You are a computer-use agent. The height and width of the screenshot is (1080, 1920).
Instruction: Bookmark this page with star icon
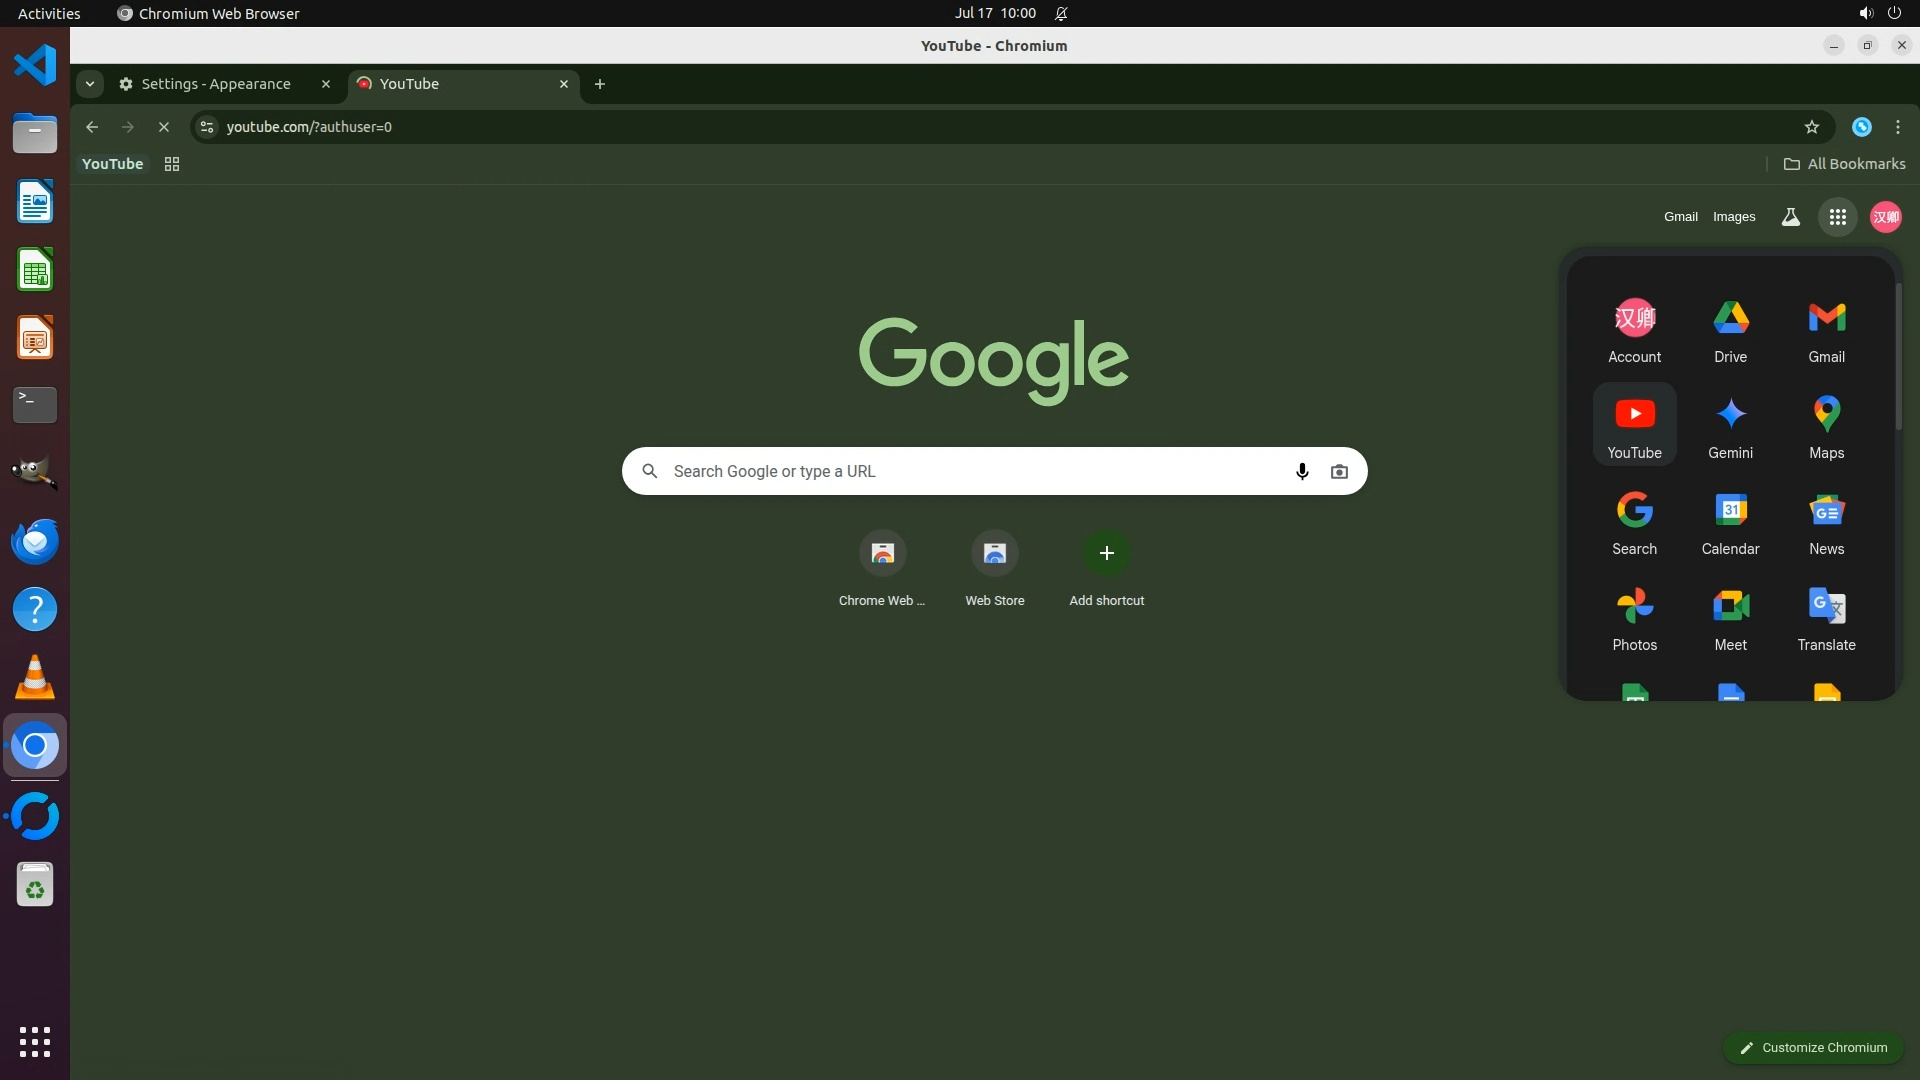pyautogui.click(x=1811, y=127)
